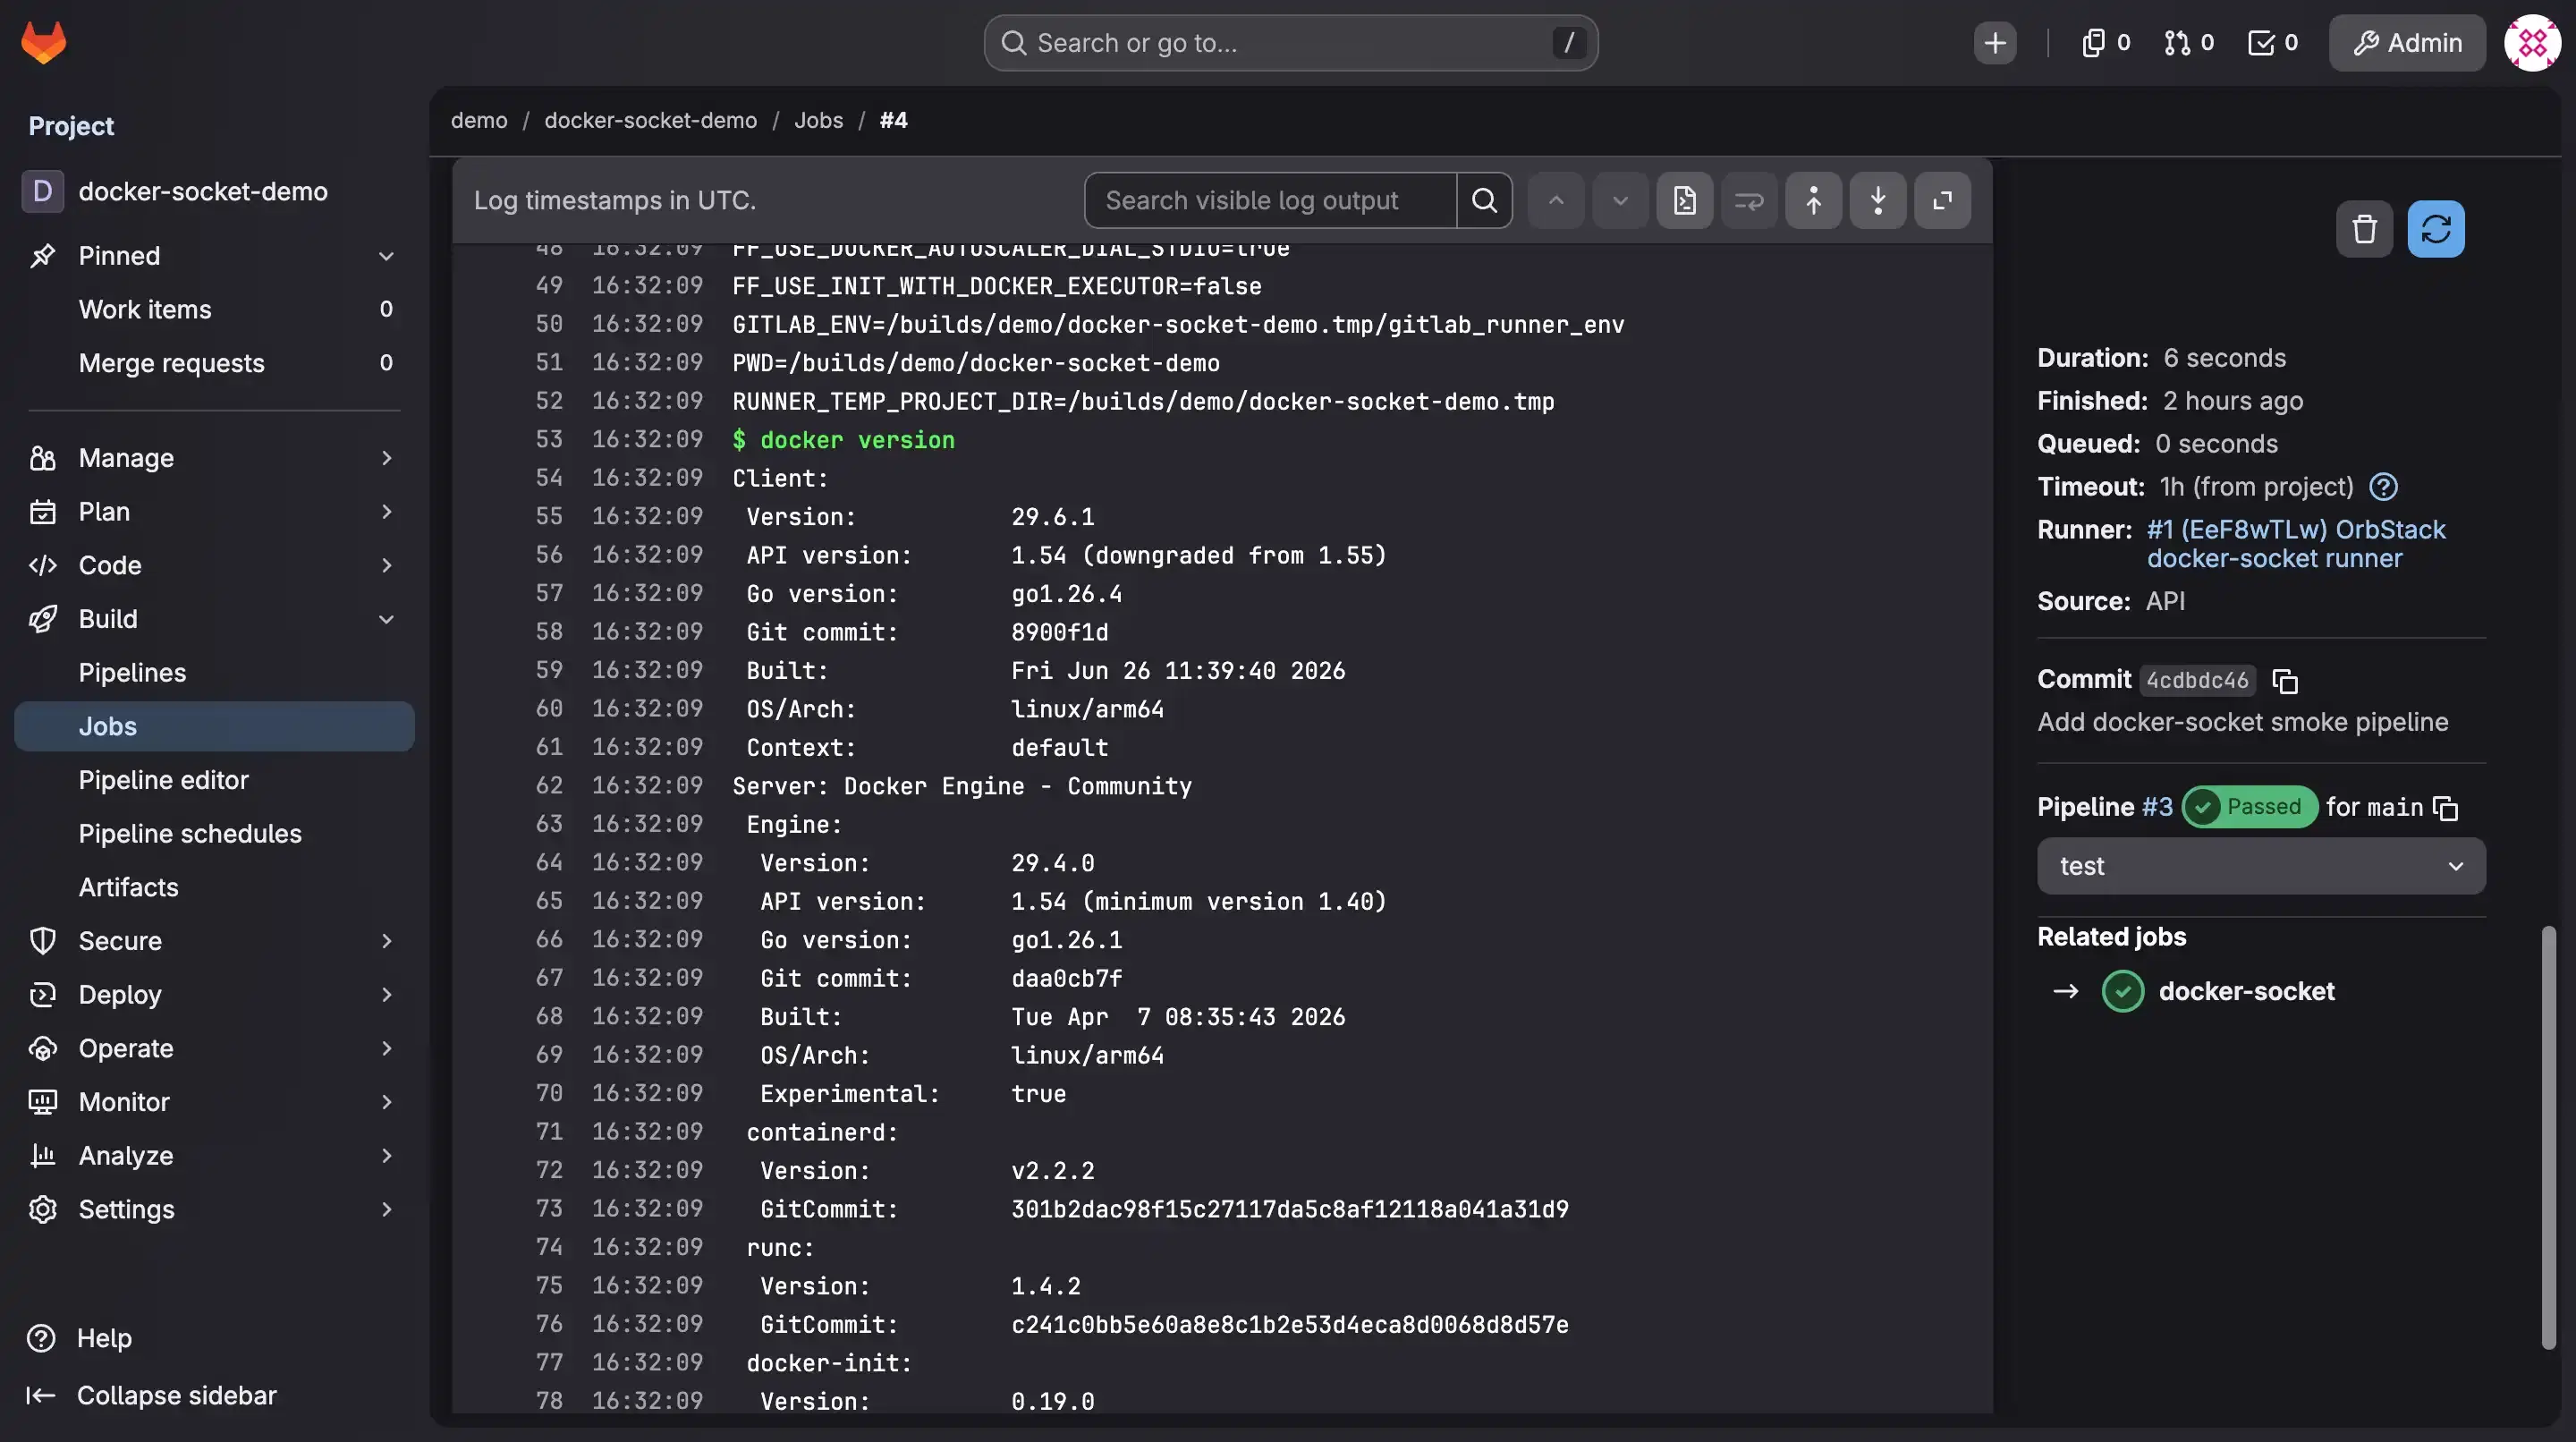This screenshot has height=1442, width=2576.
Task: Click log line number 62
Action: point(548,785)
